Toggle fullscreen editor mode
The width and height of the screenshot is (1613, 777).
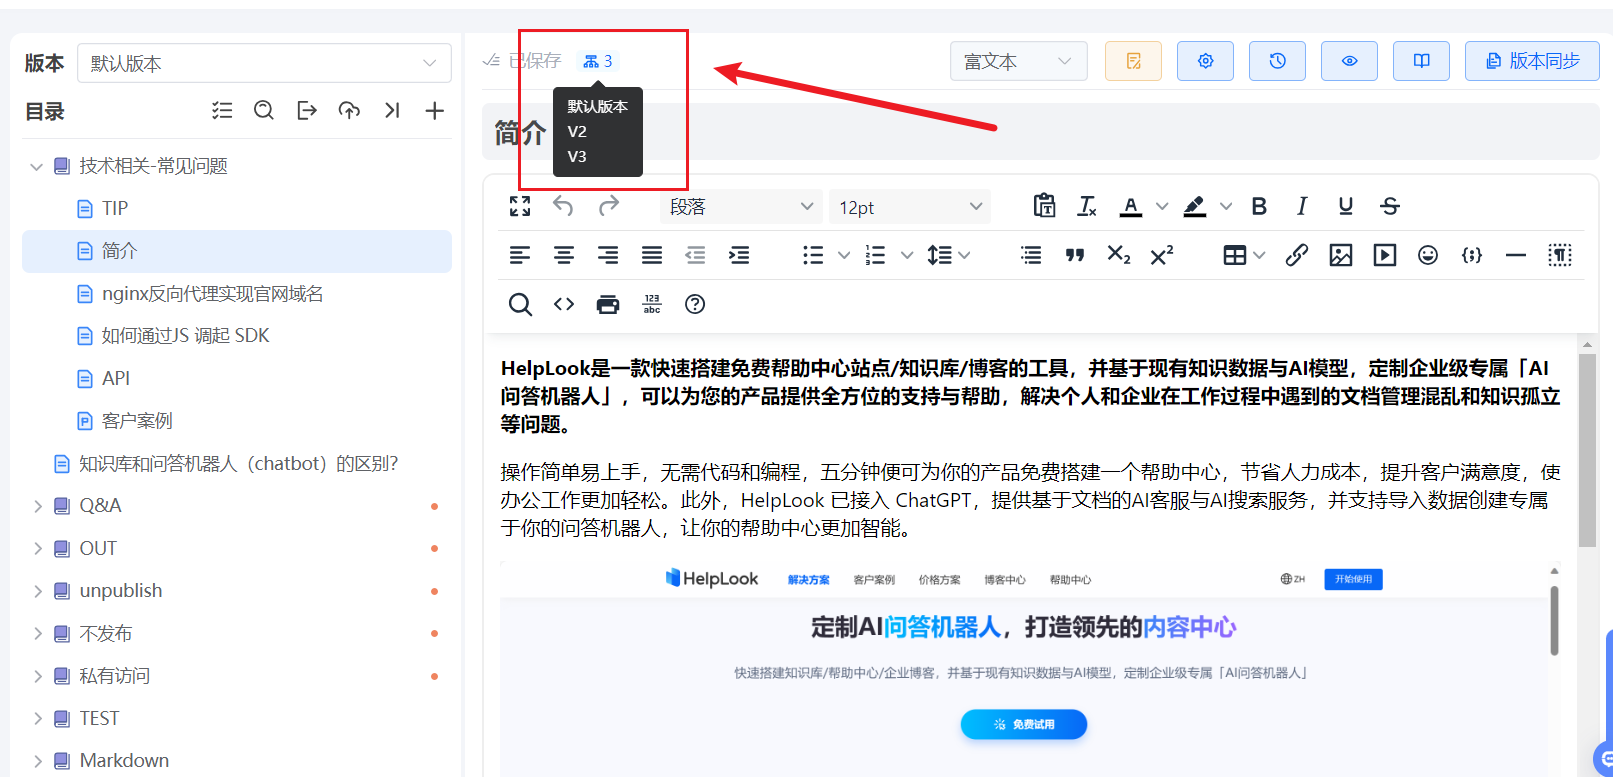tap(520, 206)
